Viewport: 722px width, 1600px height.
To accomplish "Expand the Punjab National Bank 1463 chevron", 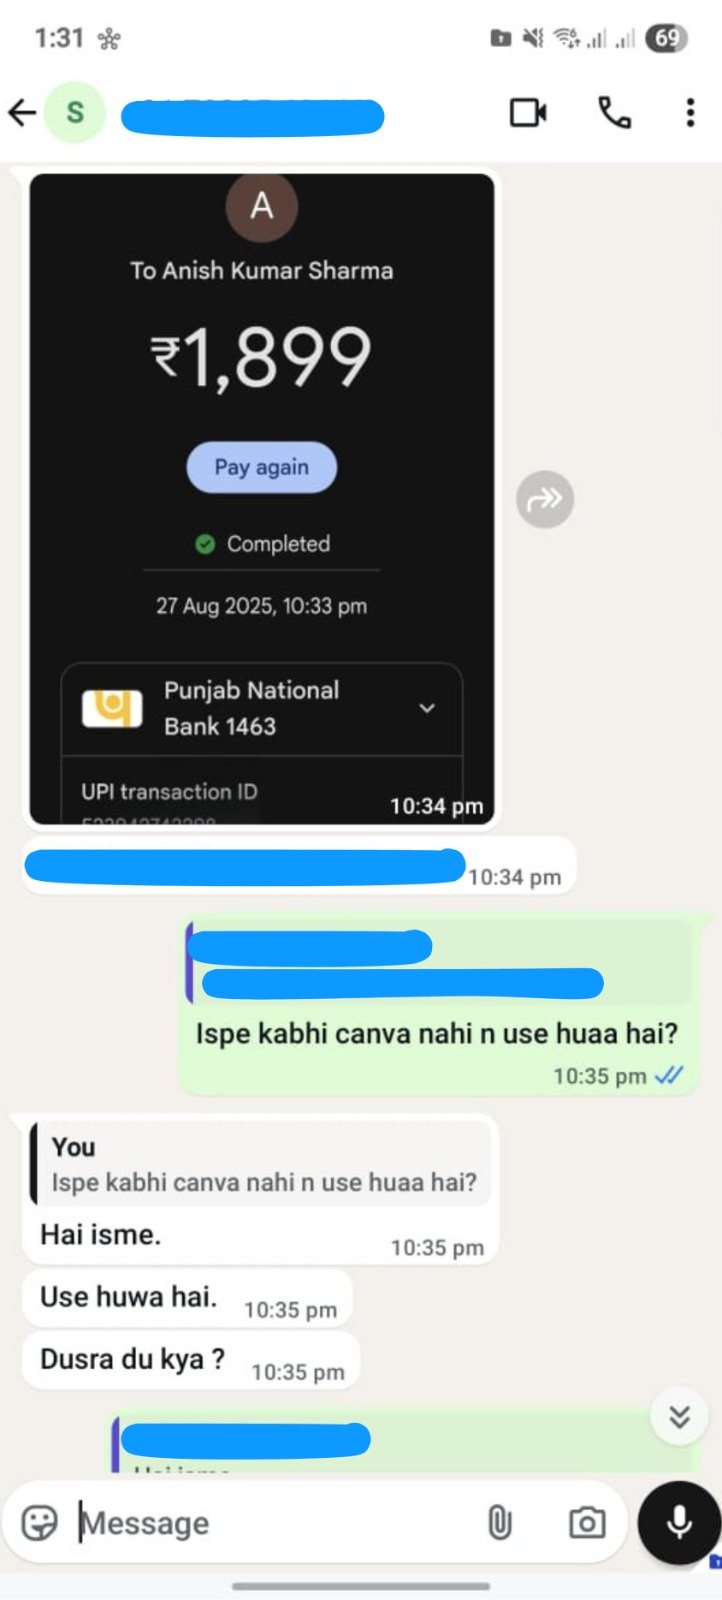I will (427, 708).
